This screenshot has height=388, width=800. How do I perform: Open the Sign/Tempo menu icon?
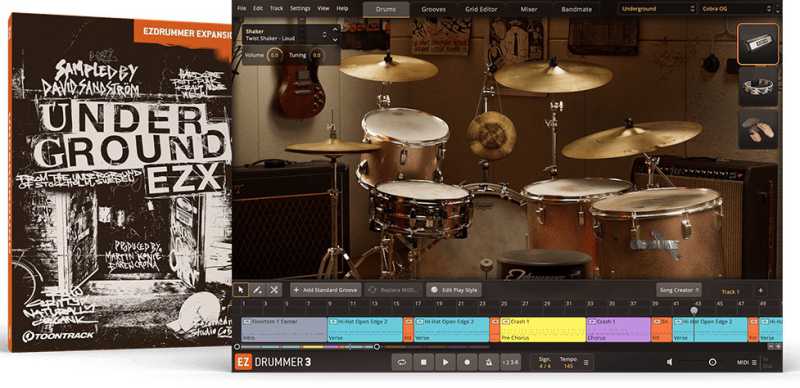(x=586, y=362)
